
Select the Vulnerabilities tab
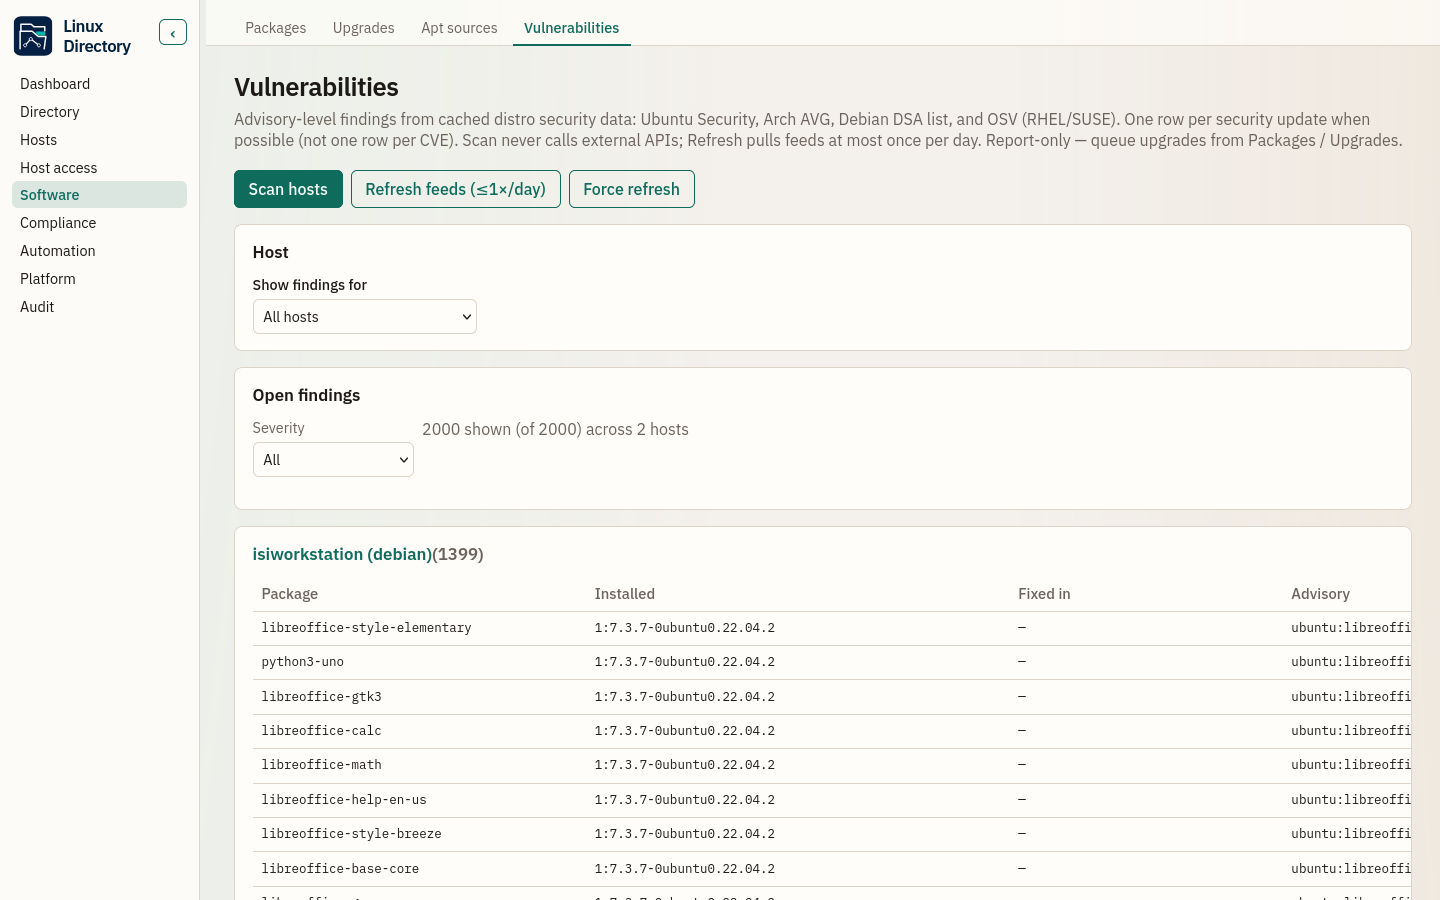pyautogui.click(x=571, y=28)
